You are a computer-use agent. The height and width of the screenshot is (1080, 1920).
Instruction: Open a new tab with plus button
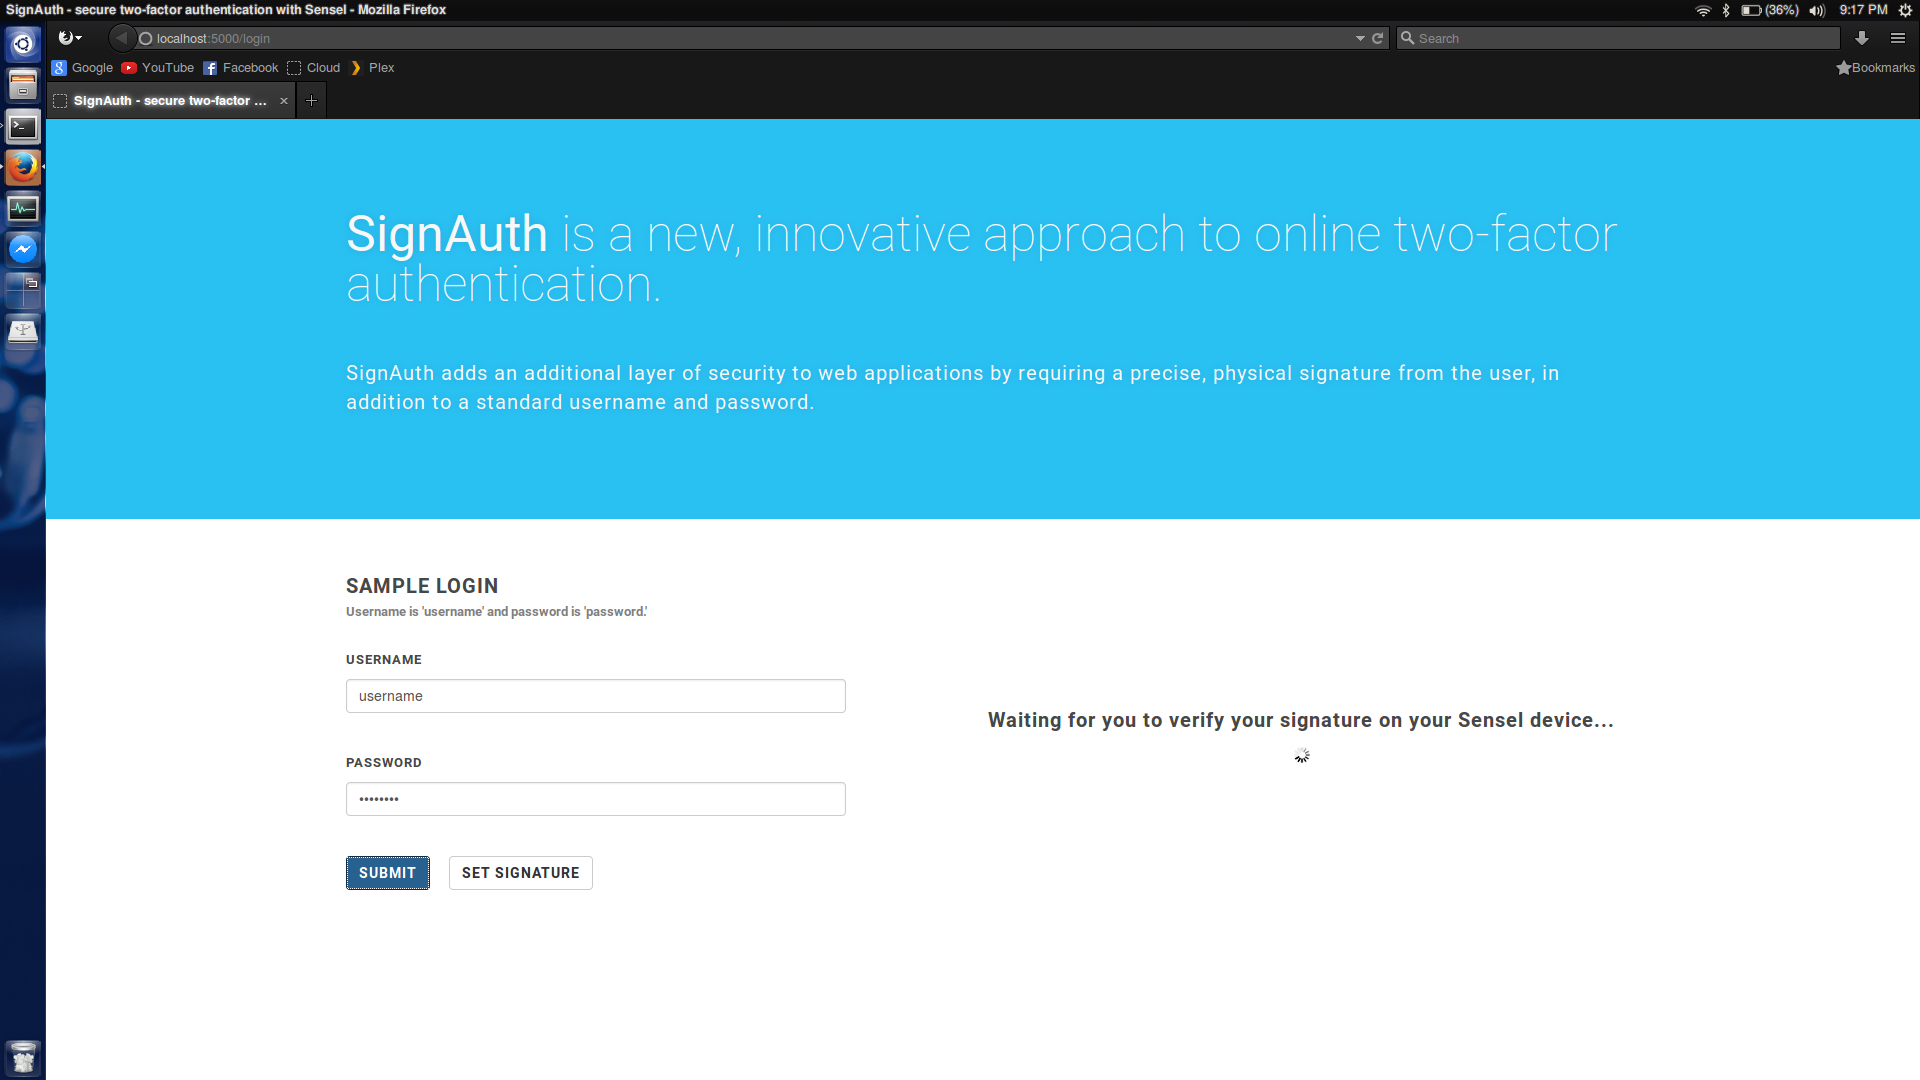click(x=311, y=101)
